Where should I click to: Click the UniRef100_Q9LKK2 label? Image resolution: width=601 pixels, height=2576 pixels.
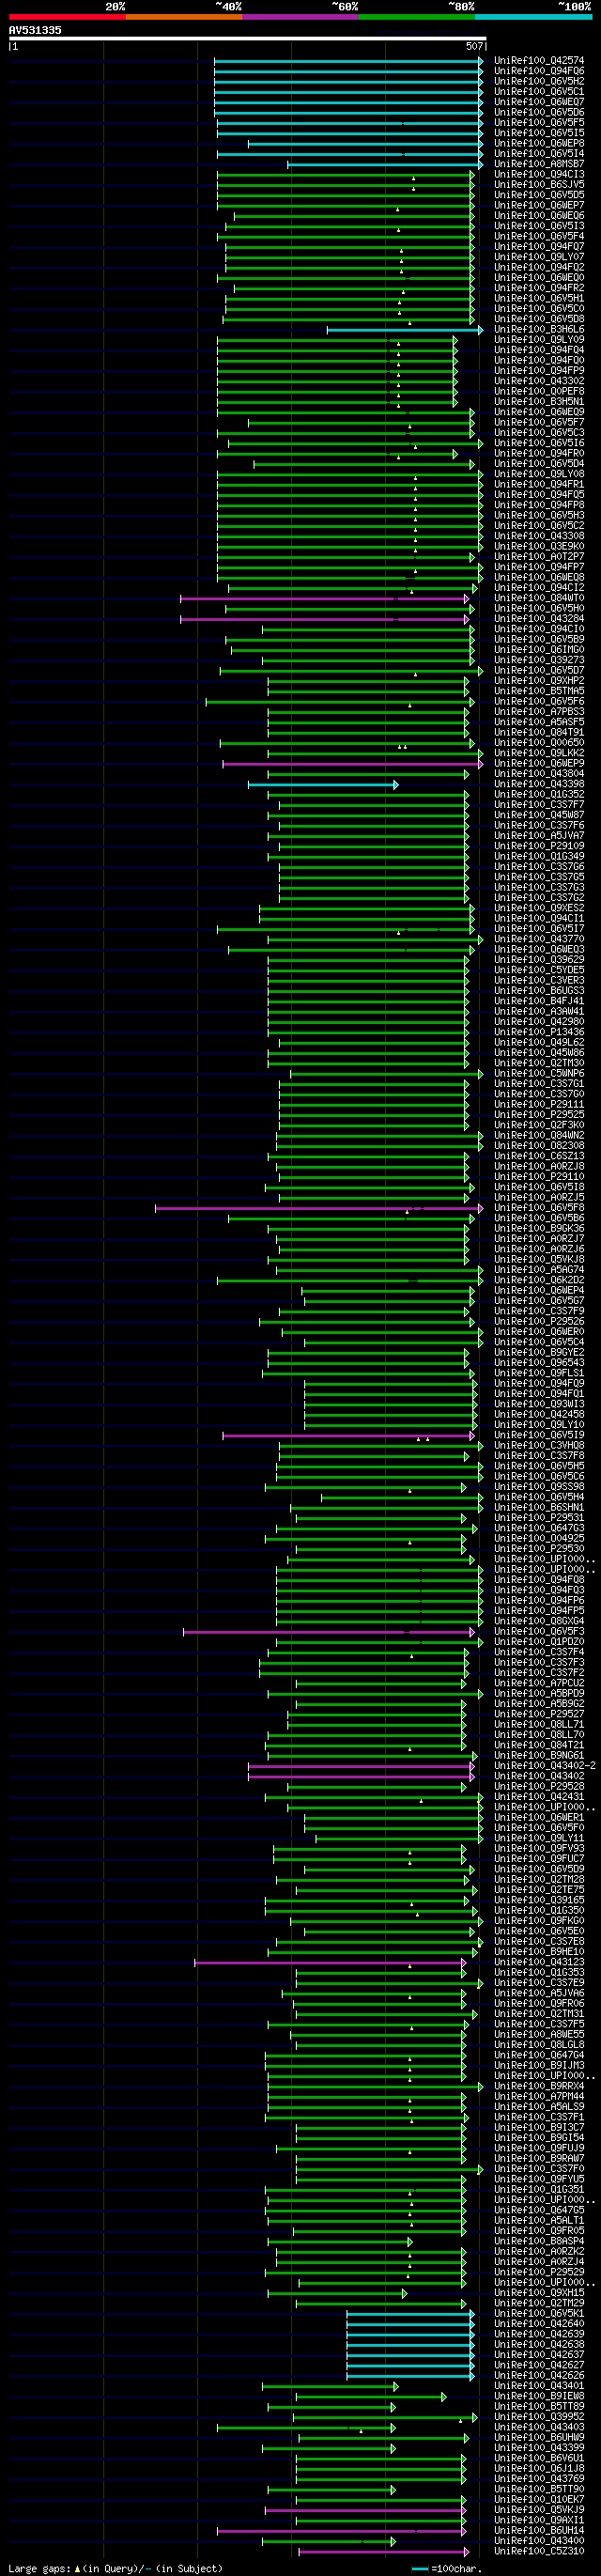539,753
